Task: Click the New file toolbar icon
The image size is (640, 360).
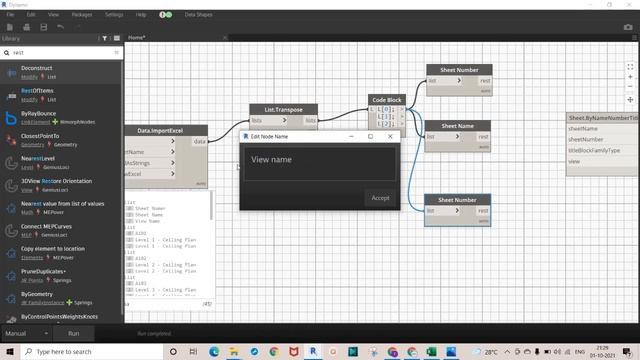Action: (10, 27)
